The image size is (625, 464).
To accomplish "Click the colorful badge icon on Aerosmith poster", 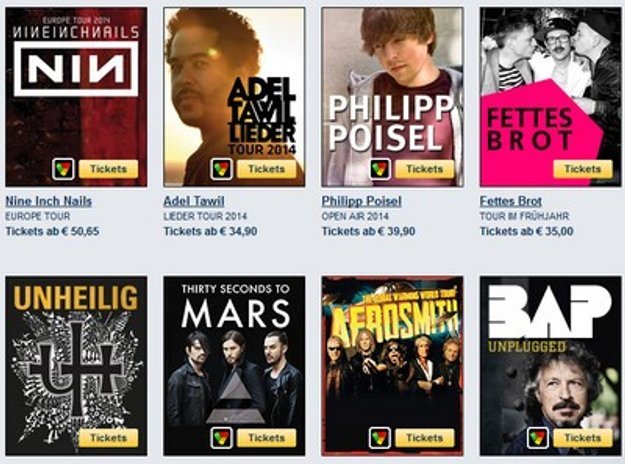I will pos(379,438).
